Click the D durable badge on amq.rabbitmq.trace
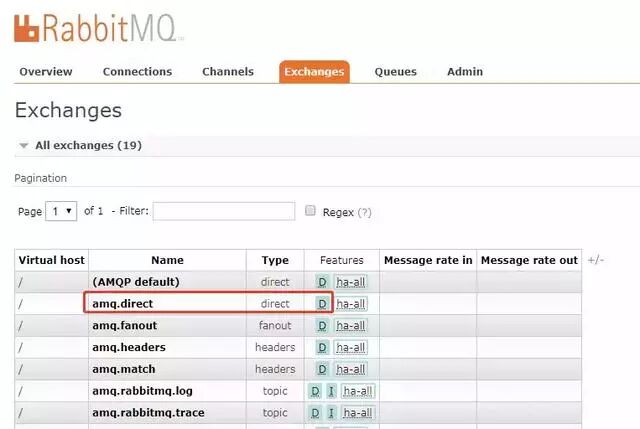The image size is (640, 429). click(315, 413)
